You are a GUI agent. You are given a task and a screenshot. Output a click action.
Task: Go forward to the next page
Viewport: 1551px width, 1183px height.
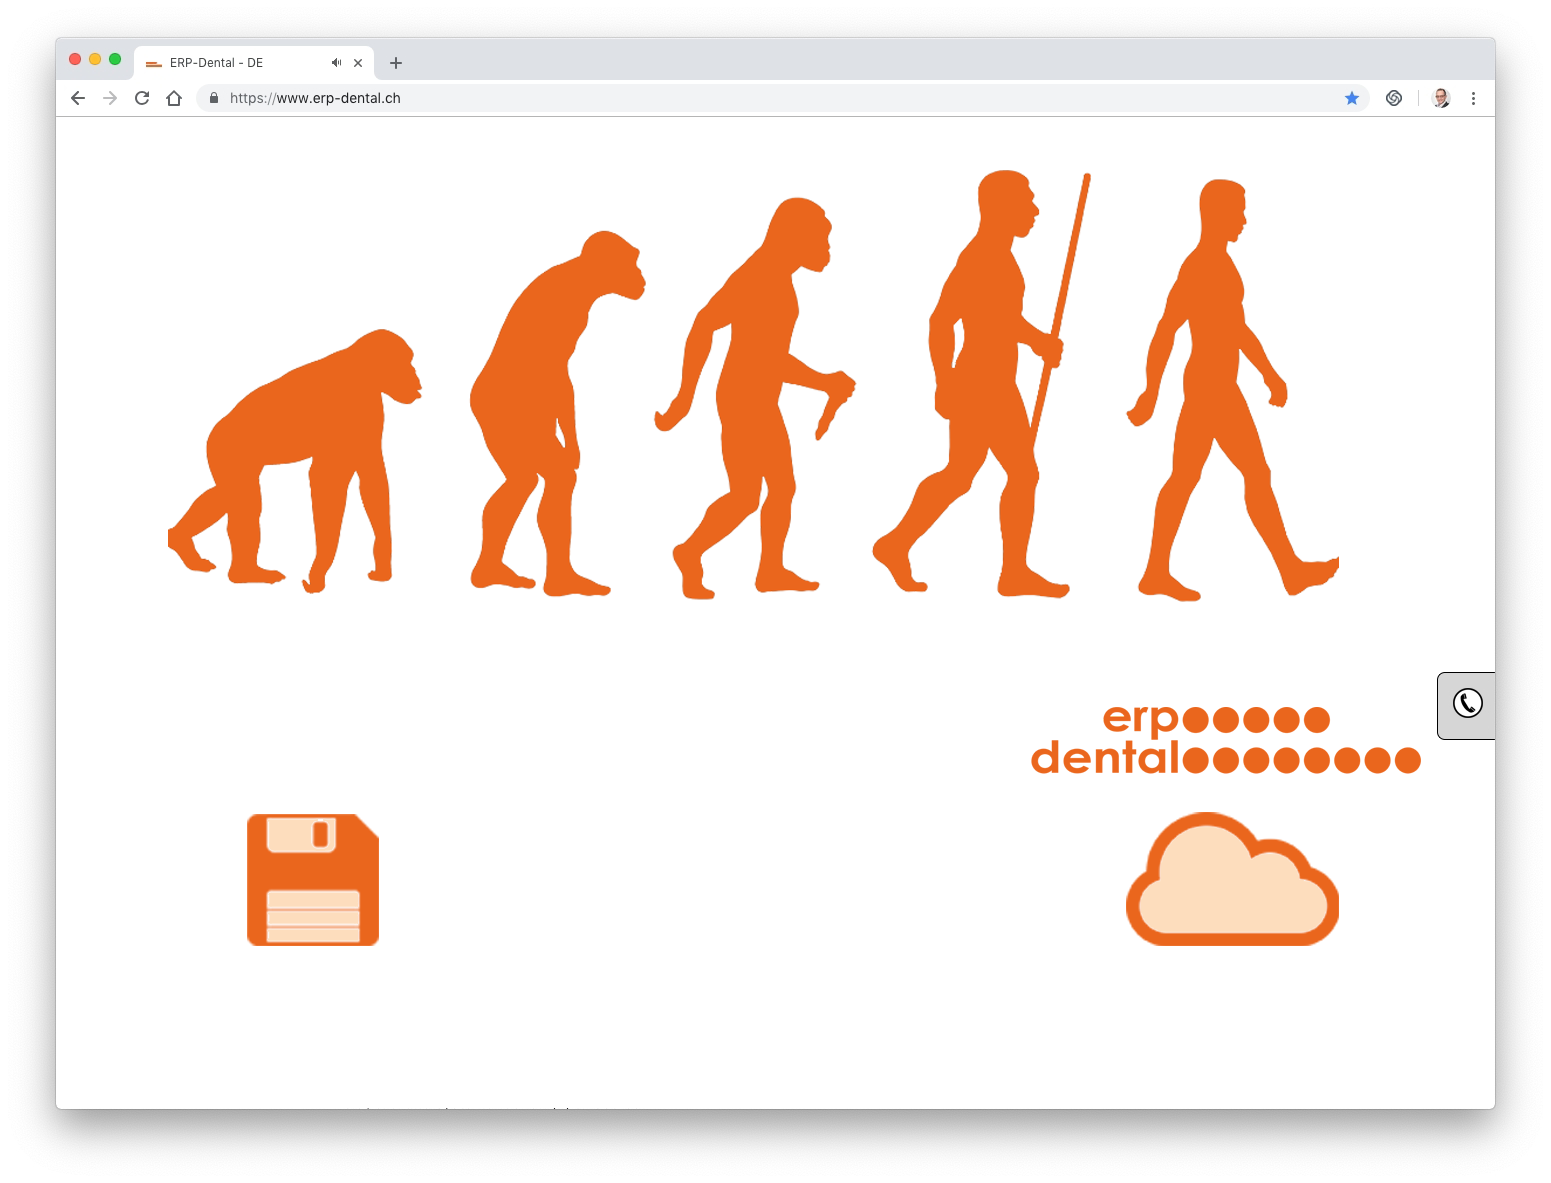[x=110, y=98]
